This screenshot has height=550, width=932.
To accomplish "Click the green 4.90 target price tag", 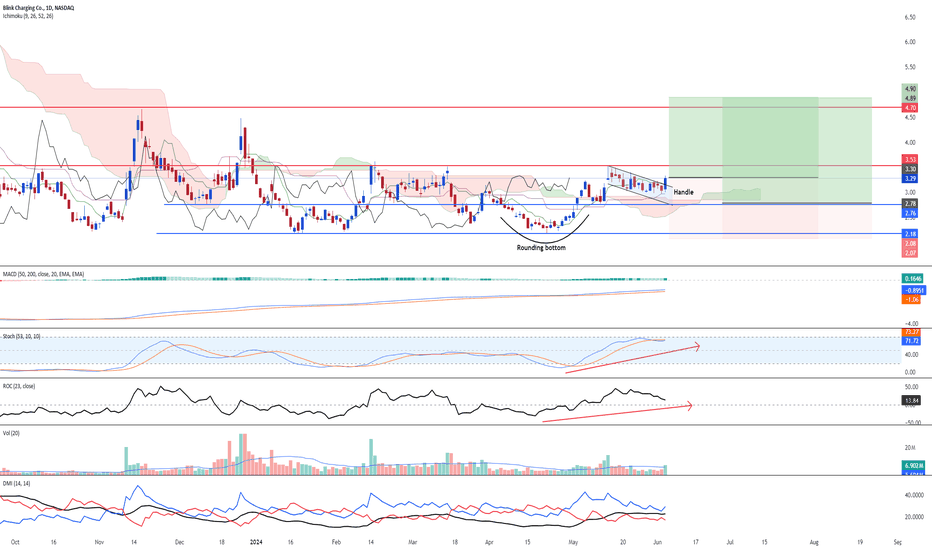I will (x=910, y=89).
